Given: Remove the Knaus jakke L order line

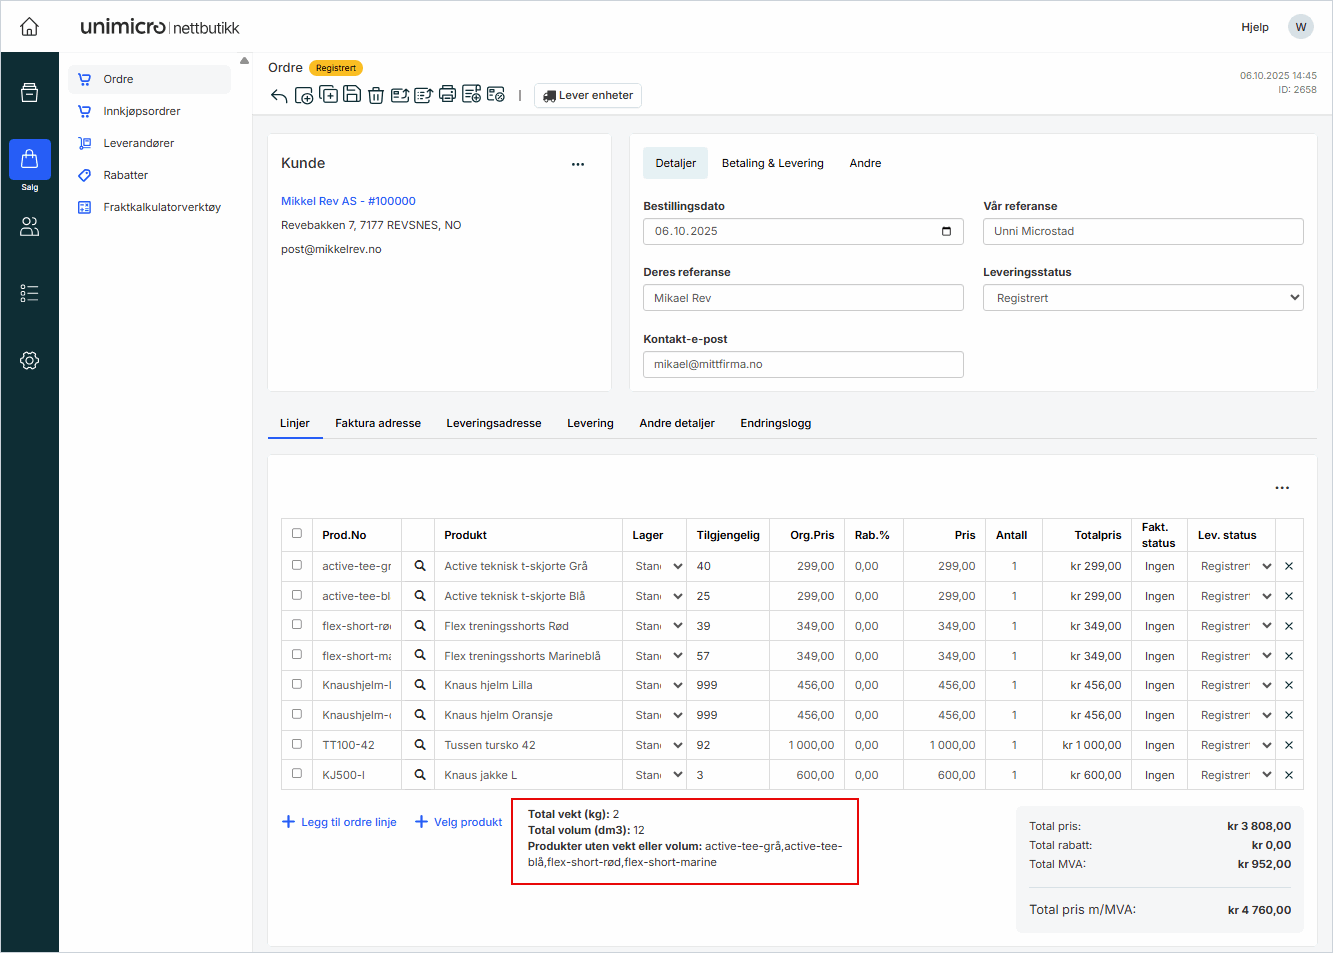Looking at the screenshot, I should [x=1289, y=775].
